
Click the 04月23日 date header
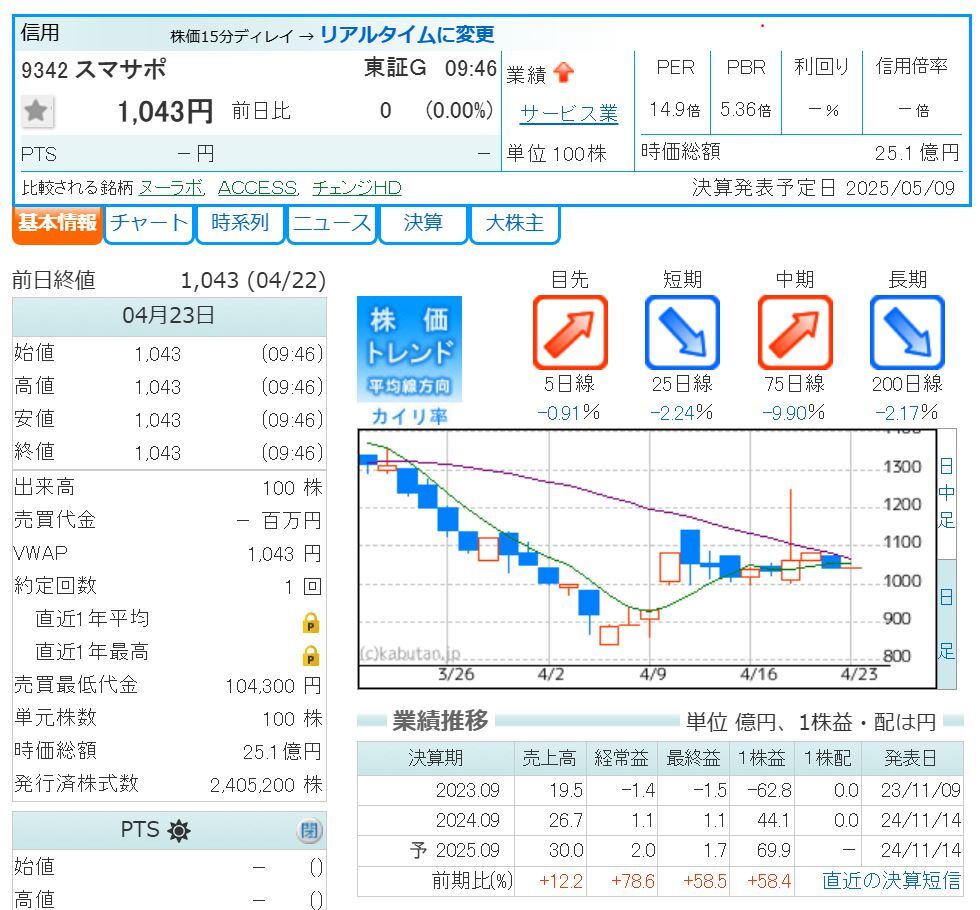pyautogui.click(x=169, y=315)
